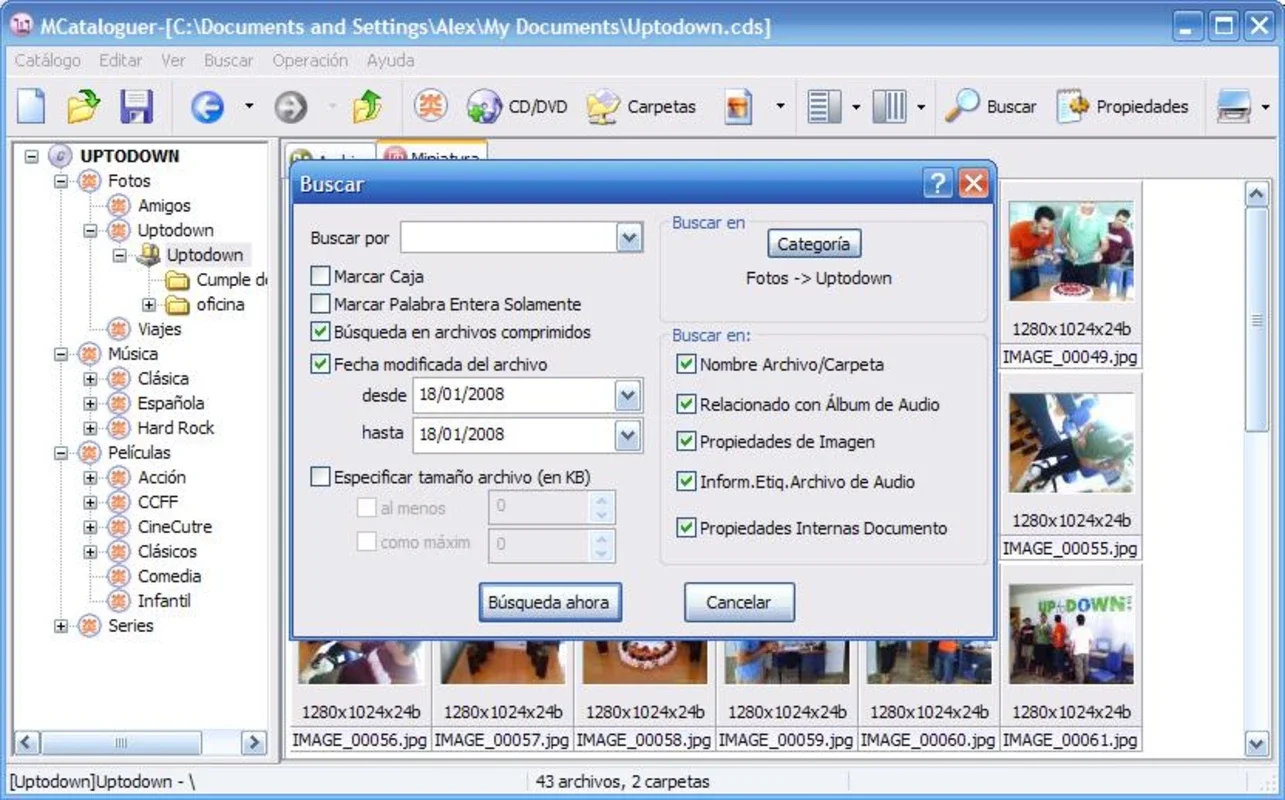The height and width of the screenshot is (800, 1285).
Task: Open Propiedades from the toolbar
Action: [x=1122, y=106]
